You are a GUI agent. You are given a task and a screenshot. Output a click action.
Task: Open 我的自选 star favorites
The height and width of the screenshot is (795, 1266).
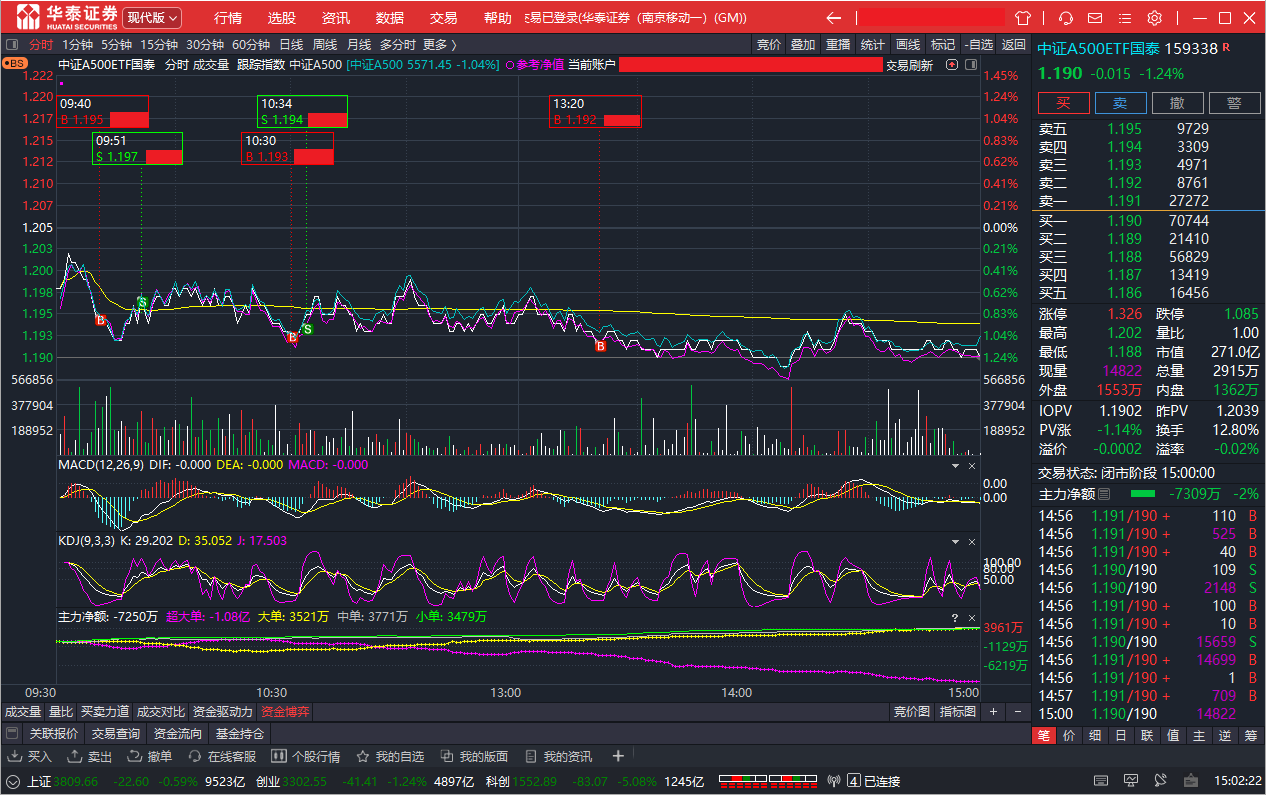coord(391,756)
